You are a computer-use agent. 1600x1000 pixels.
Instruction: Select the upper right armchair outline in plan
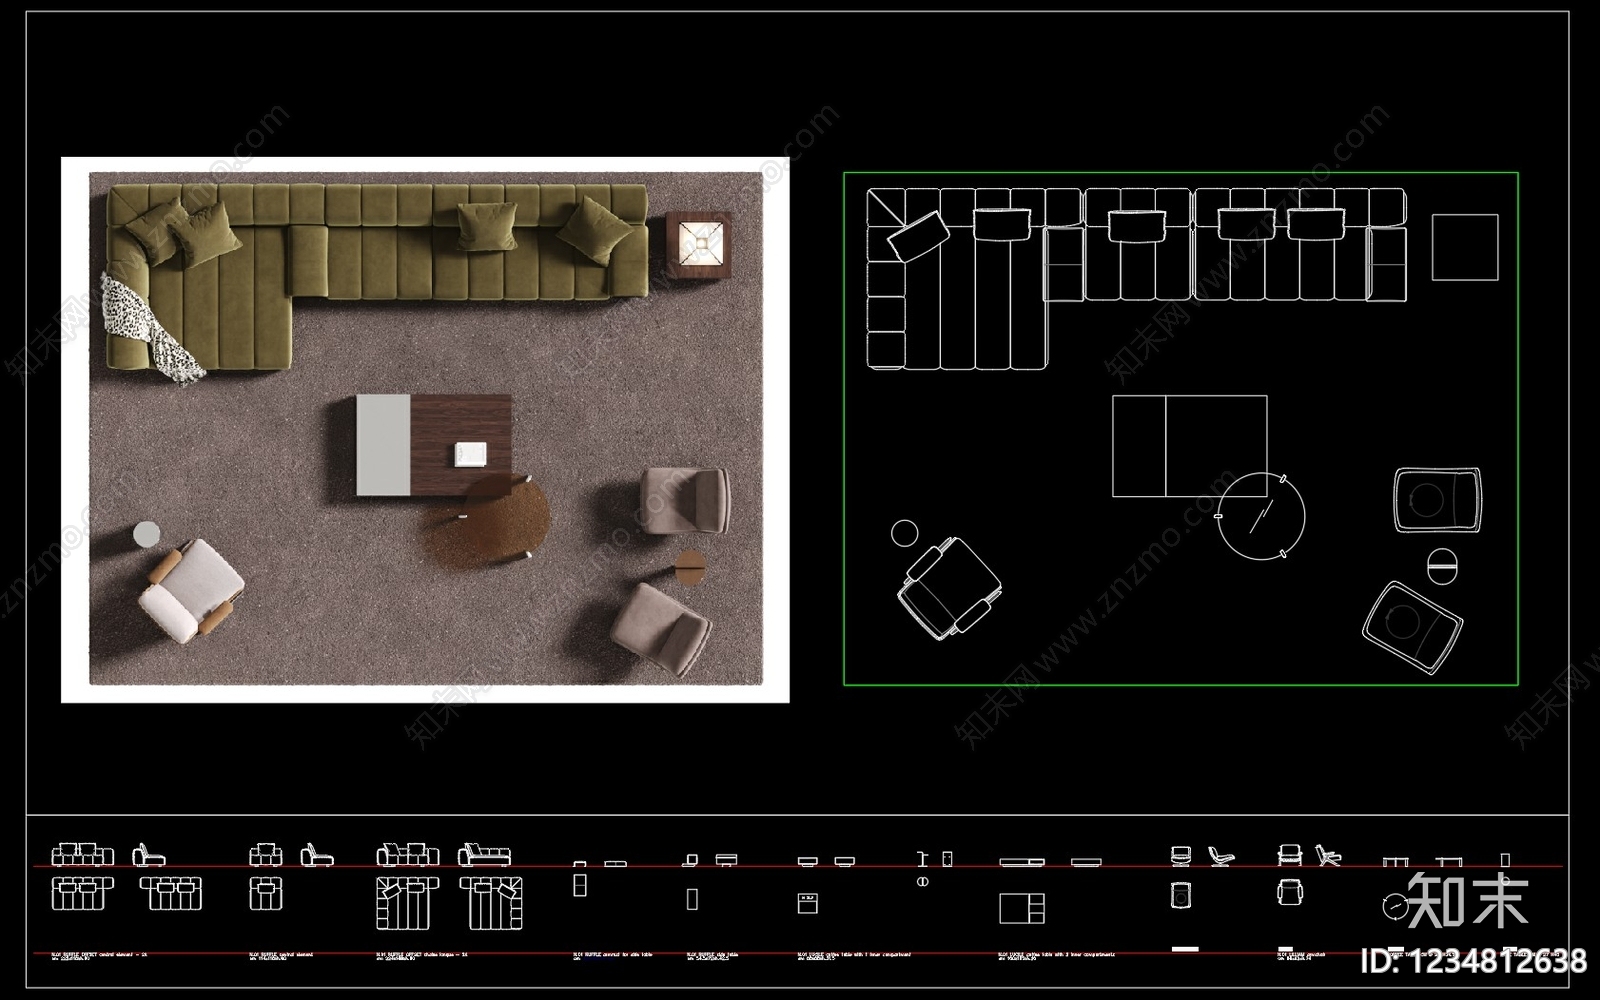click(x=1437, y=500)
